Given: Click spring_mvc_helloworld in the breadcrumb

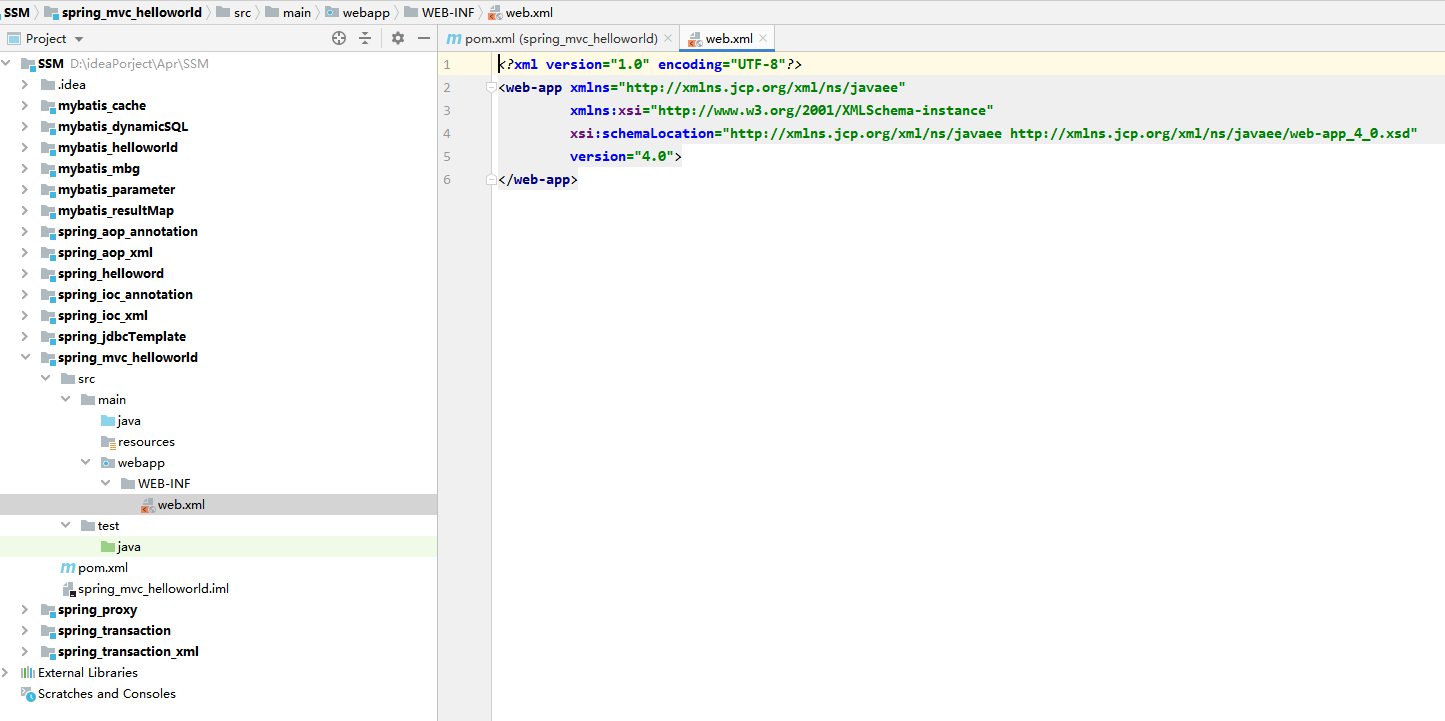Looking at the screenshot, I should point(123,12).
